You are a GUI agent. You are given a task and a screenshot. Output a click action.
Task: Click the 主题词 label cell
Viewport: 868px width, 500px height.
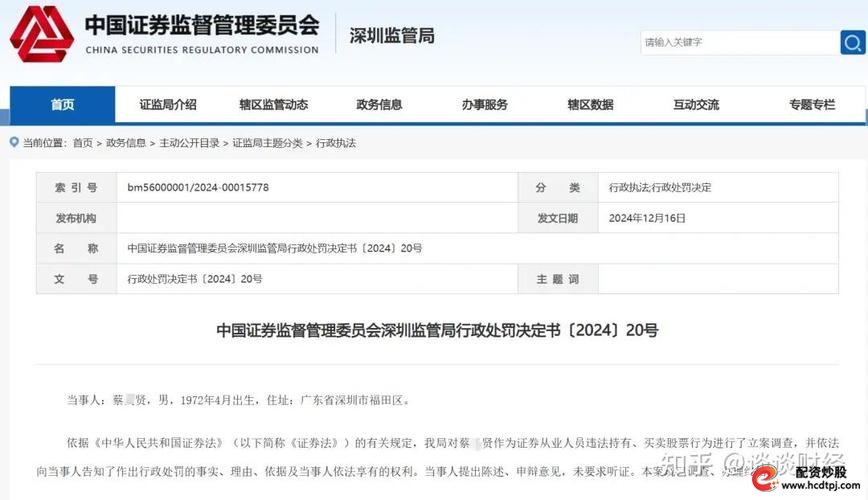[x=558, y=279]
